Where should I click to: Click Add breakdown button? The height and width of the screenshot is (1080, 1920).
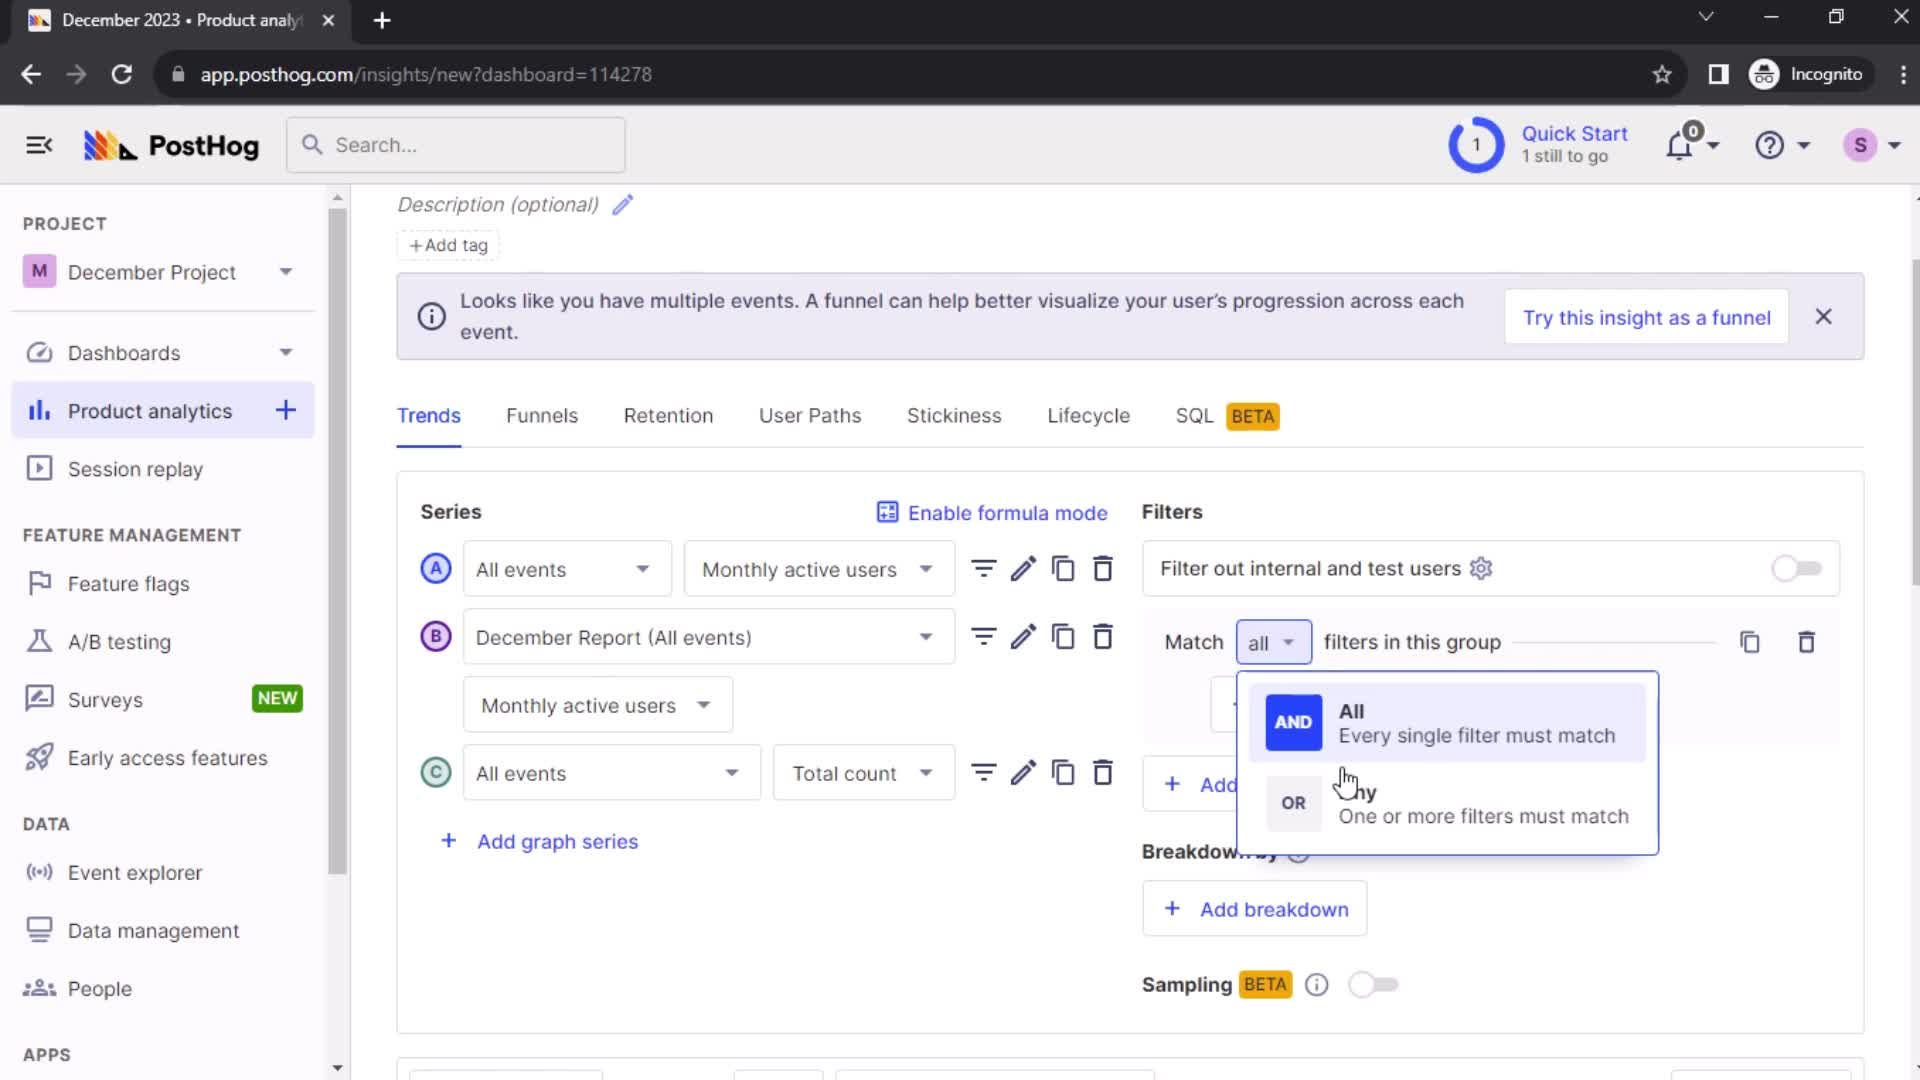click(1257, 910)
